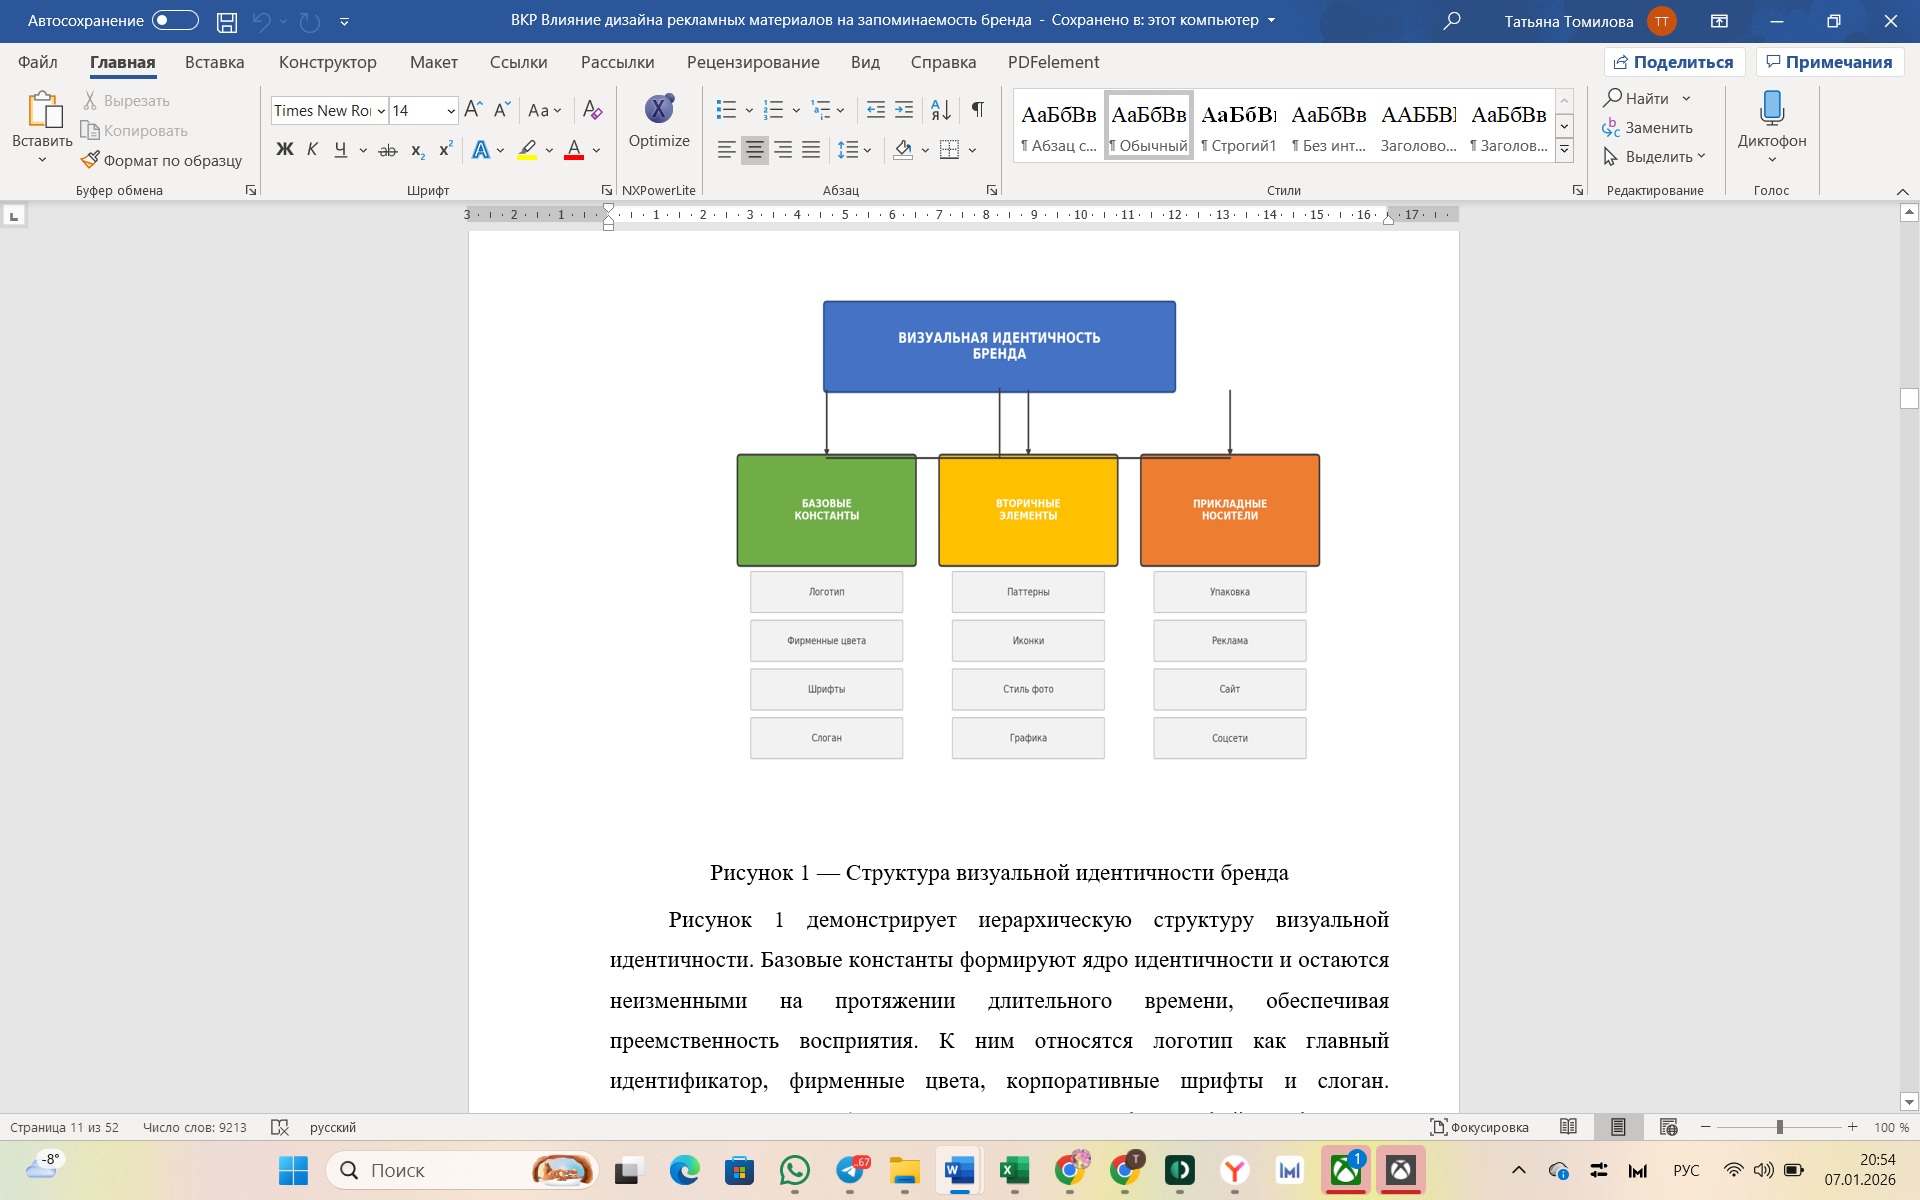Click the bulleted list icon
Screen dimensions: 1920x1200
727,110
